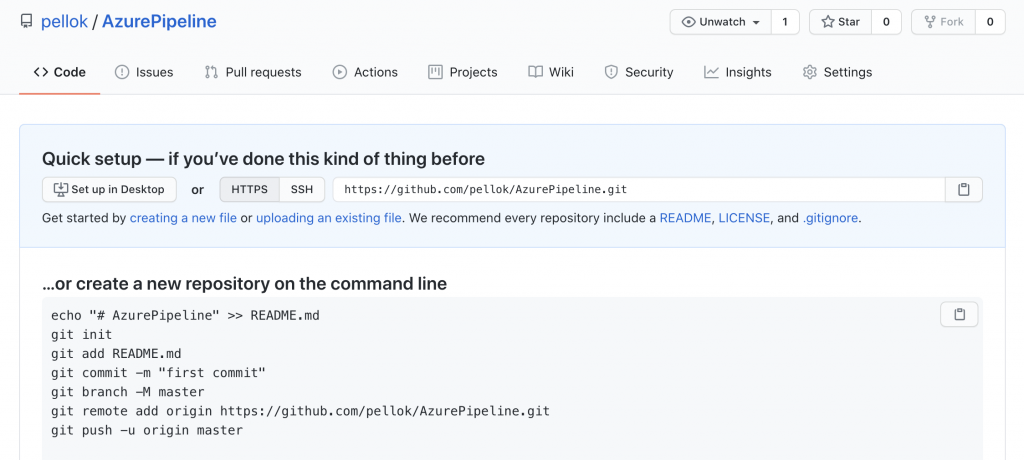
Task: Select HTTPS clone protocol
Action: pos(249,189)
